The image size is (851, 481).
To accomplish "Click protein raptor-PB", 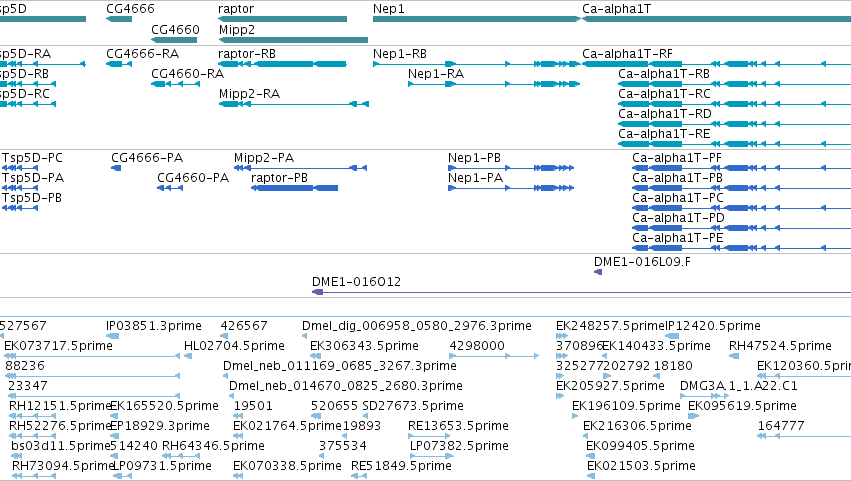I will (280, 178).
